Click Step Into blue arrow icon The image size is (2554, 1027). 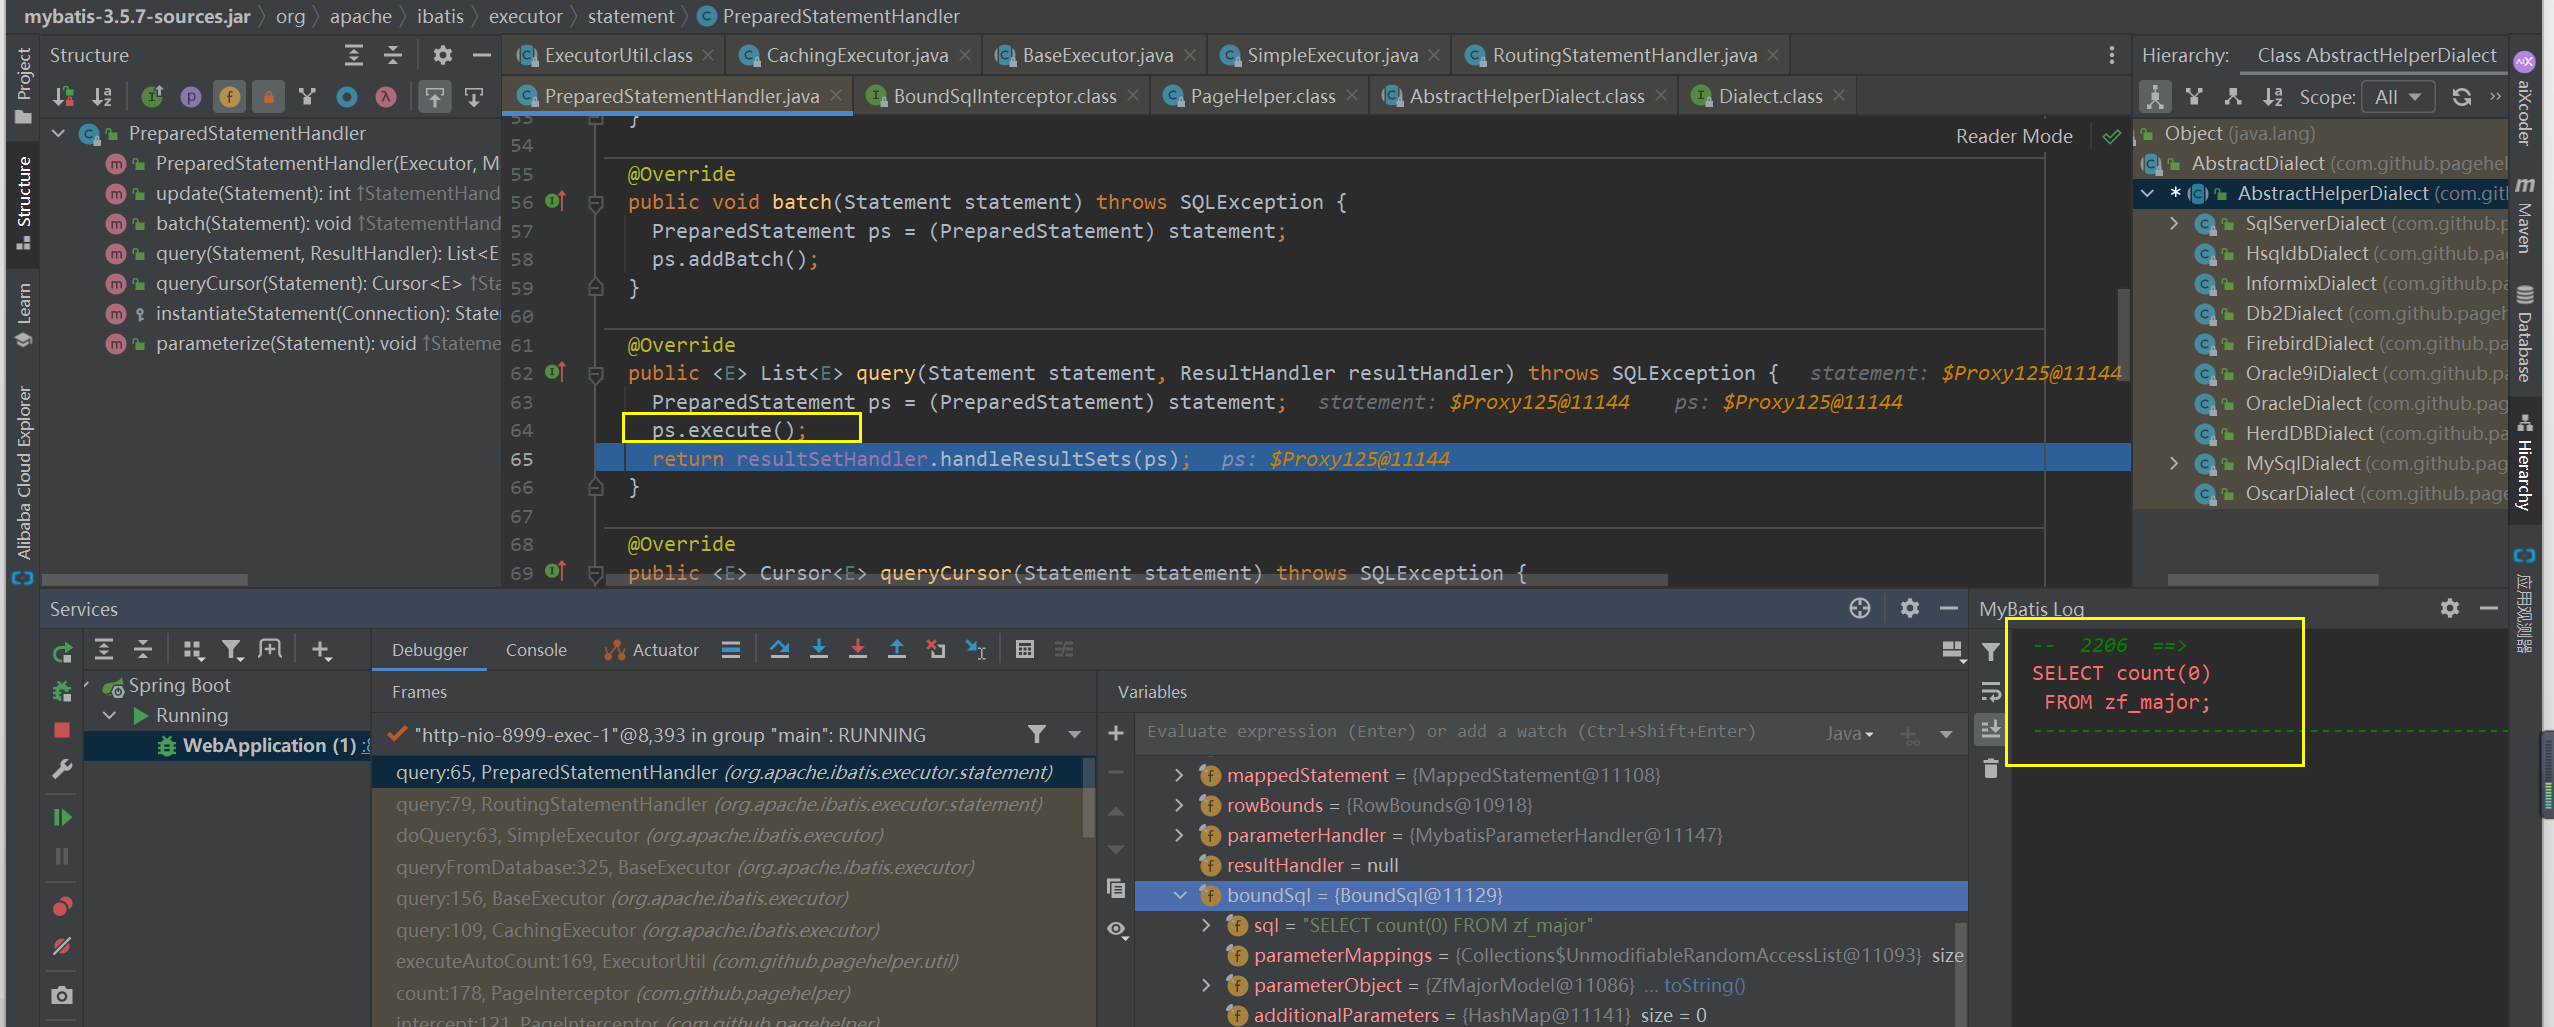[819, 650]
